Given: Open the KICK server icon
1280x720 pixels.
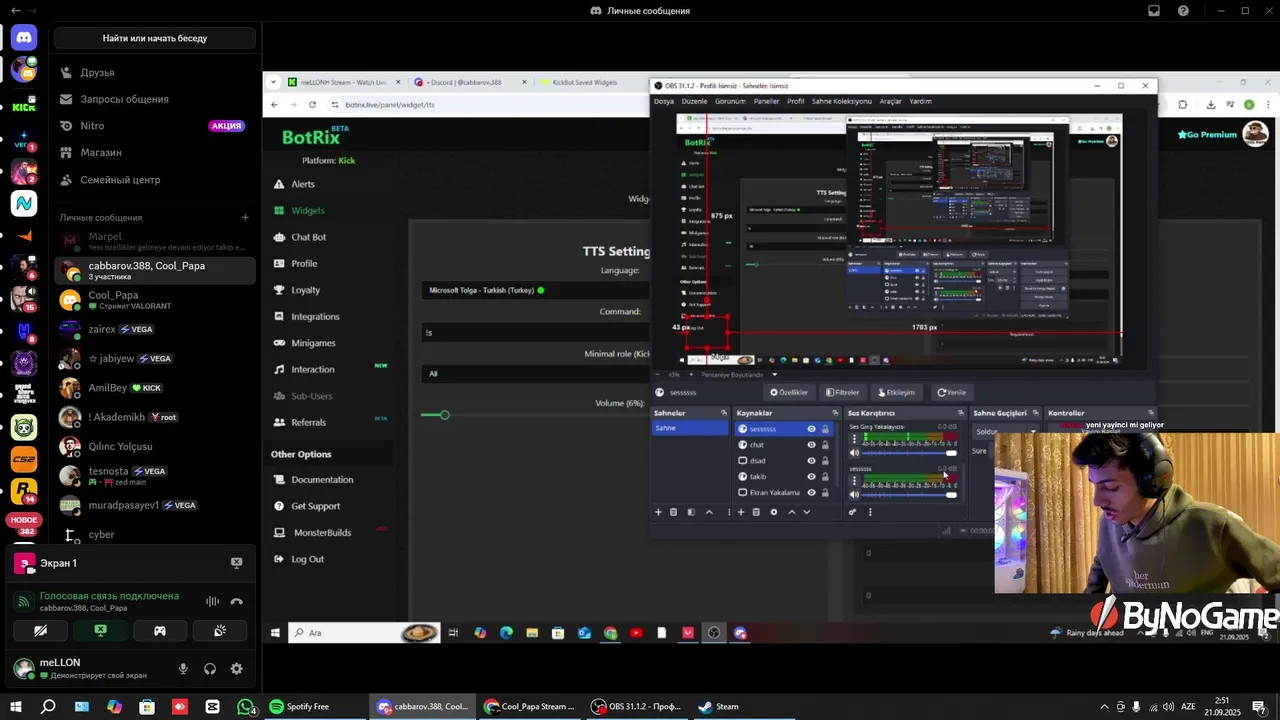Looking at the screenshot, I should [24, 105].
